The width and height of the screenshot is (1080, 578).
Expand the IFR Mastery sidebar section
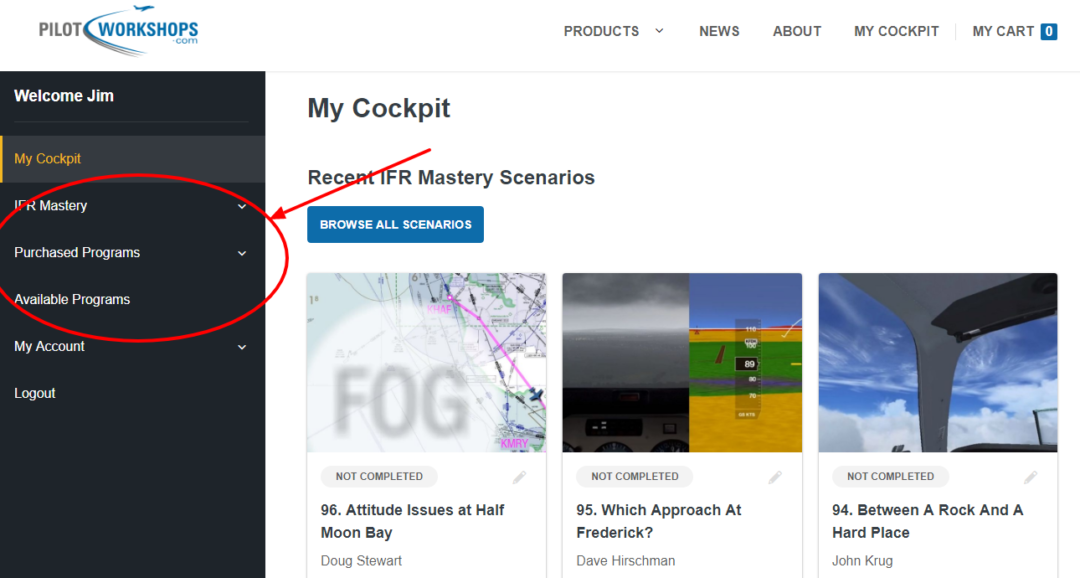pos(241,206)
